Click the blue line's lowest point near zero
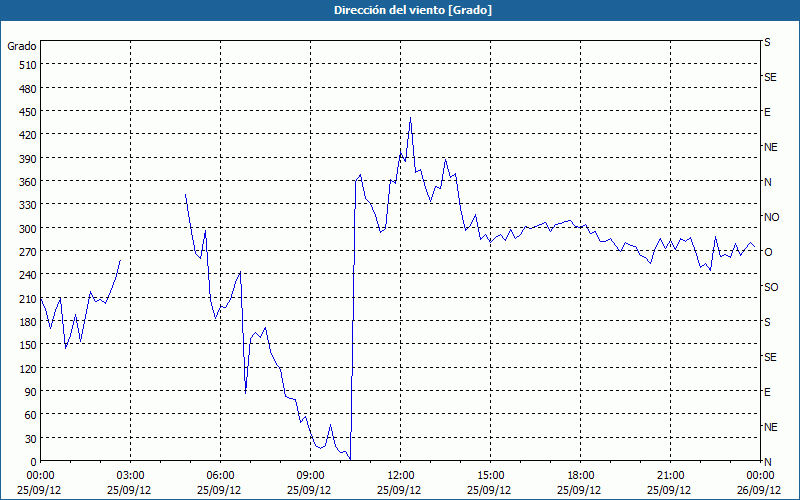This screenshot has width=800, height=500. pos(351,459)
